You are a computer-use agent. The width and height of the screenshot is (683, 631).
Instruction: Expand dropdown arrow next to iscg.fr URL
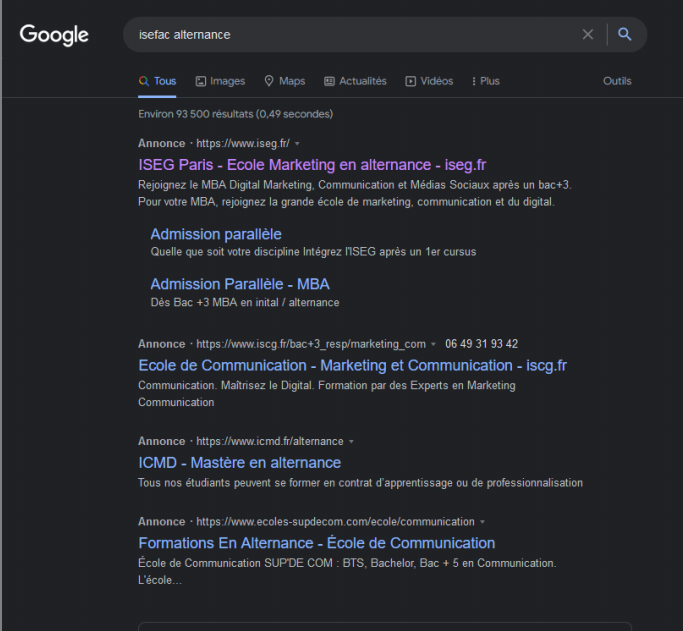[x=433, y=344]
